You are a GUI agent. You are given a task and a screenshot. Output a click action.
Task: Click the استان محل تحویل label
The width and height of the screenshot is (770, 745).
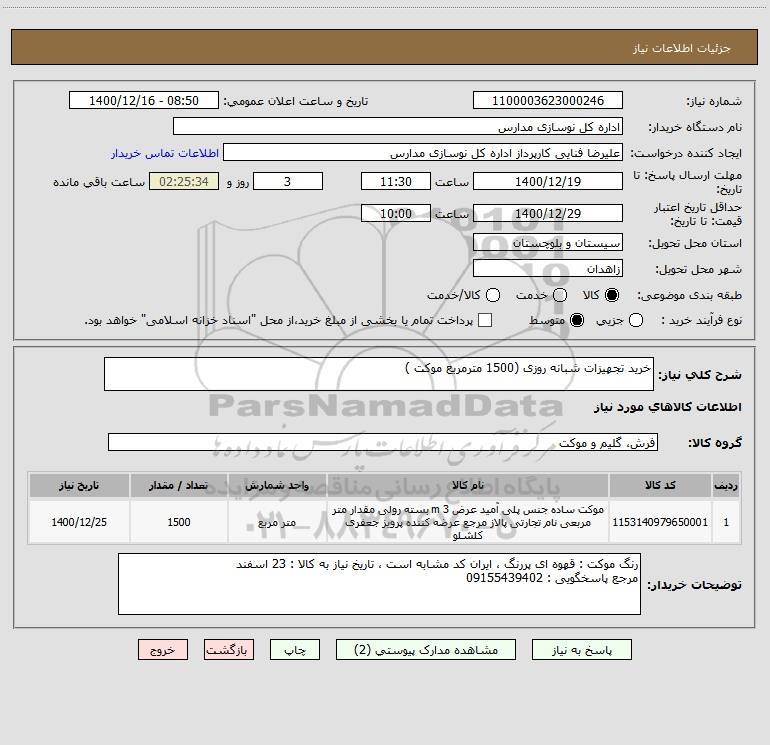[x=695, y=243]
